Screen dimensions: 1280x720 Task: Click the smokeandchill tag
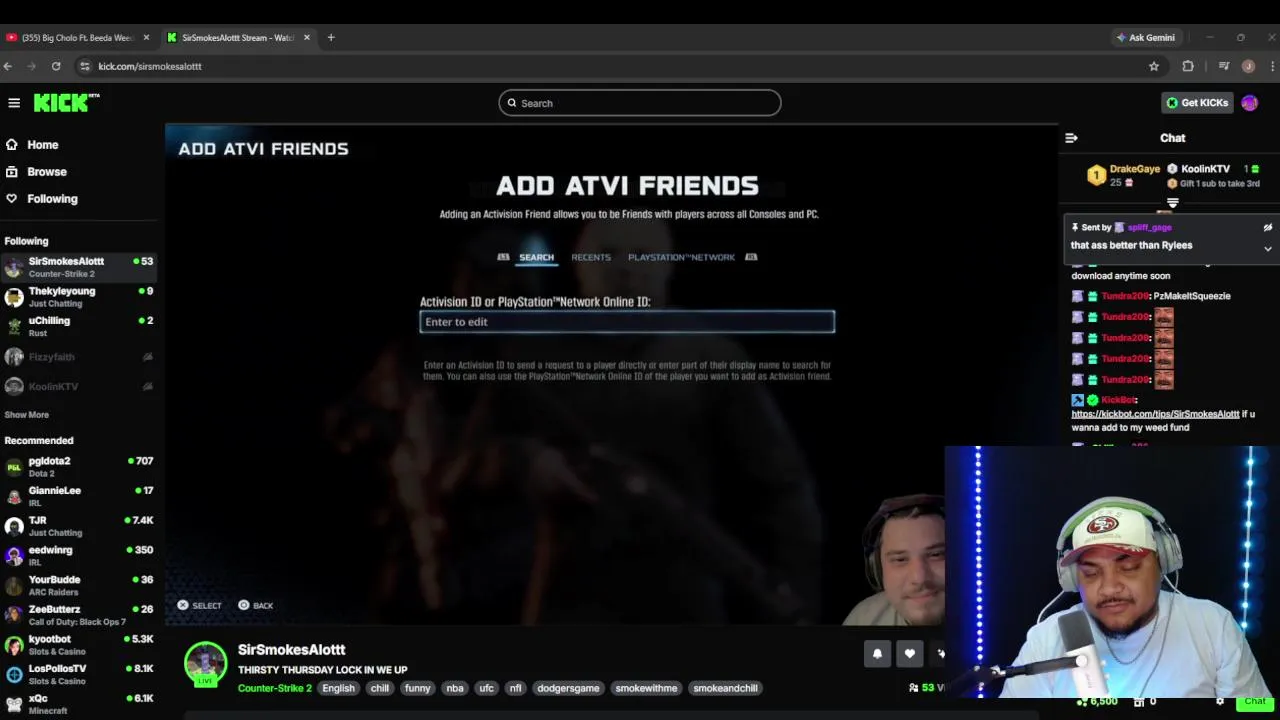[x=725, y=688]
